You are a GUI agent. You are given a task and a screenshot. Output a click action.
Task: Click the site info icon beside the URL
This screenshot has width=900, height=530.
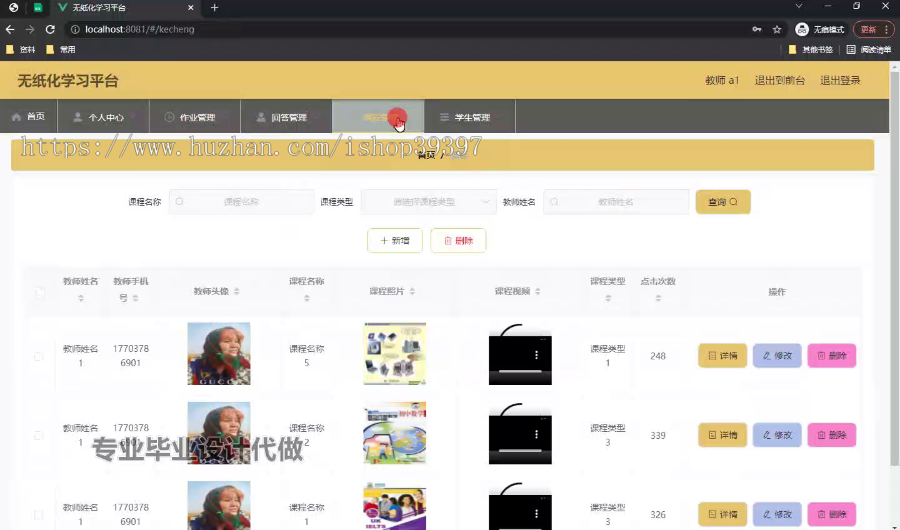tap(75, 29)
